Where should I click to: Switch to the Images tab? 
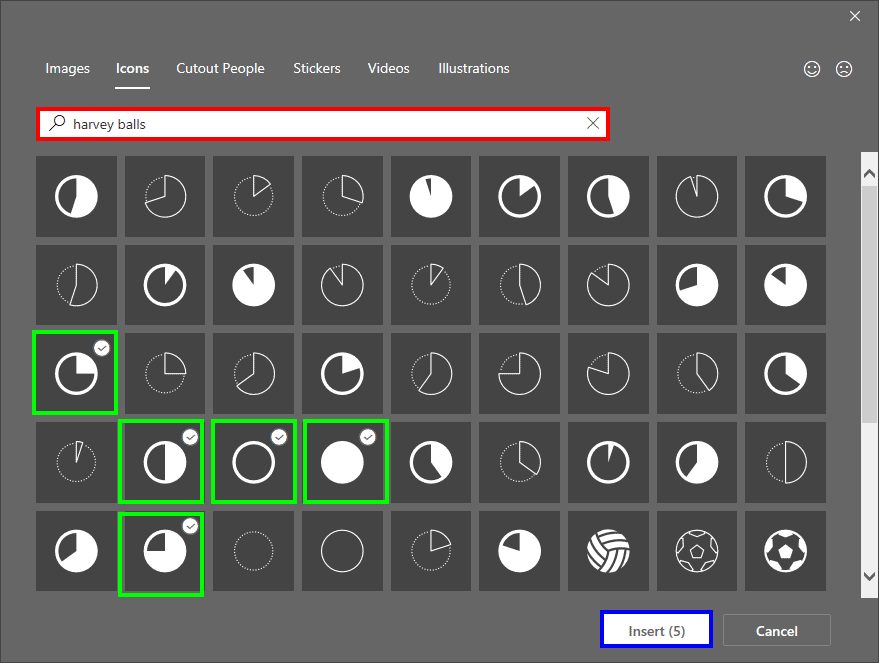point(67,68)
